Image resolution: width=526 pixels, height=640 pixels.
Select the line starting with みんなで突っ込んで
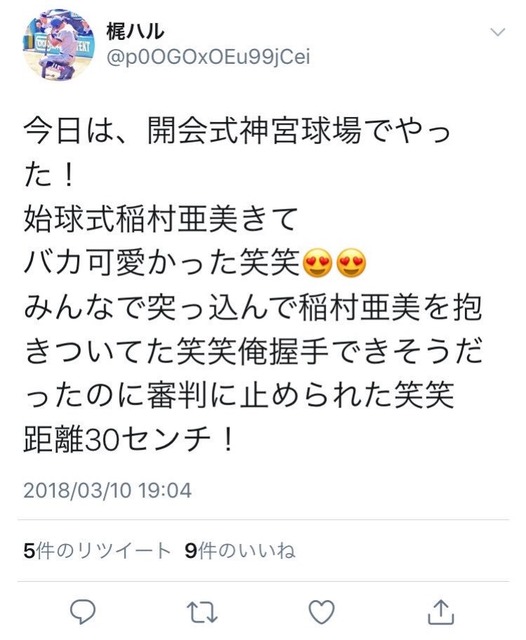coord(253,308)
